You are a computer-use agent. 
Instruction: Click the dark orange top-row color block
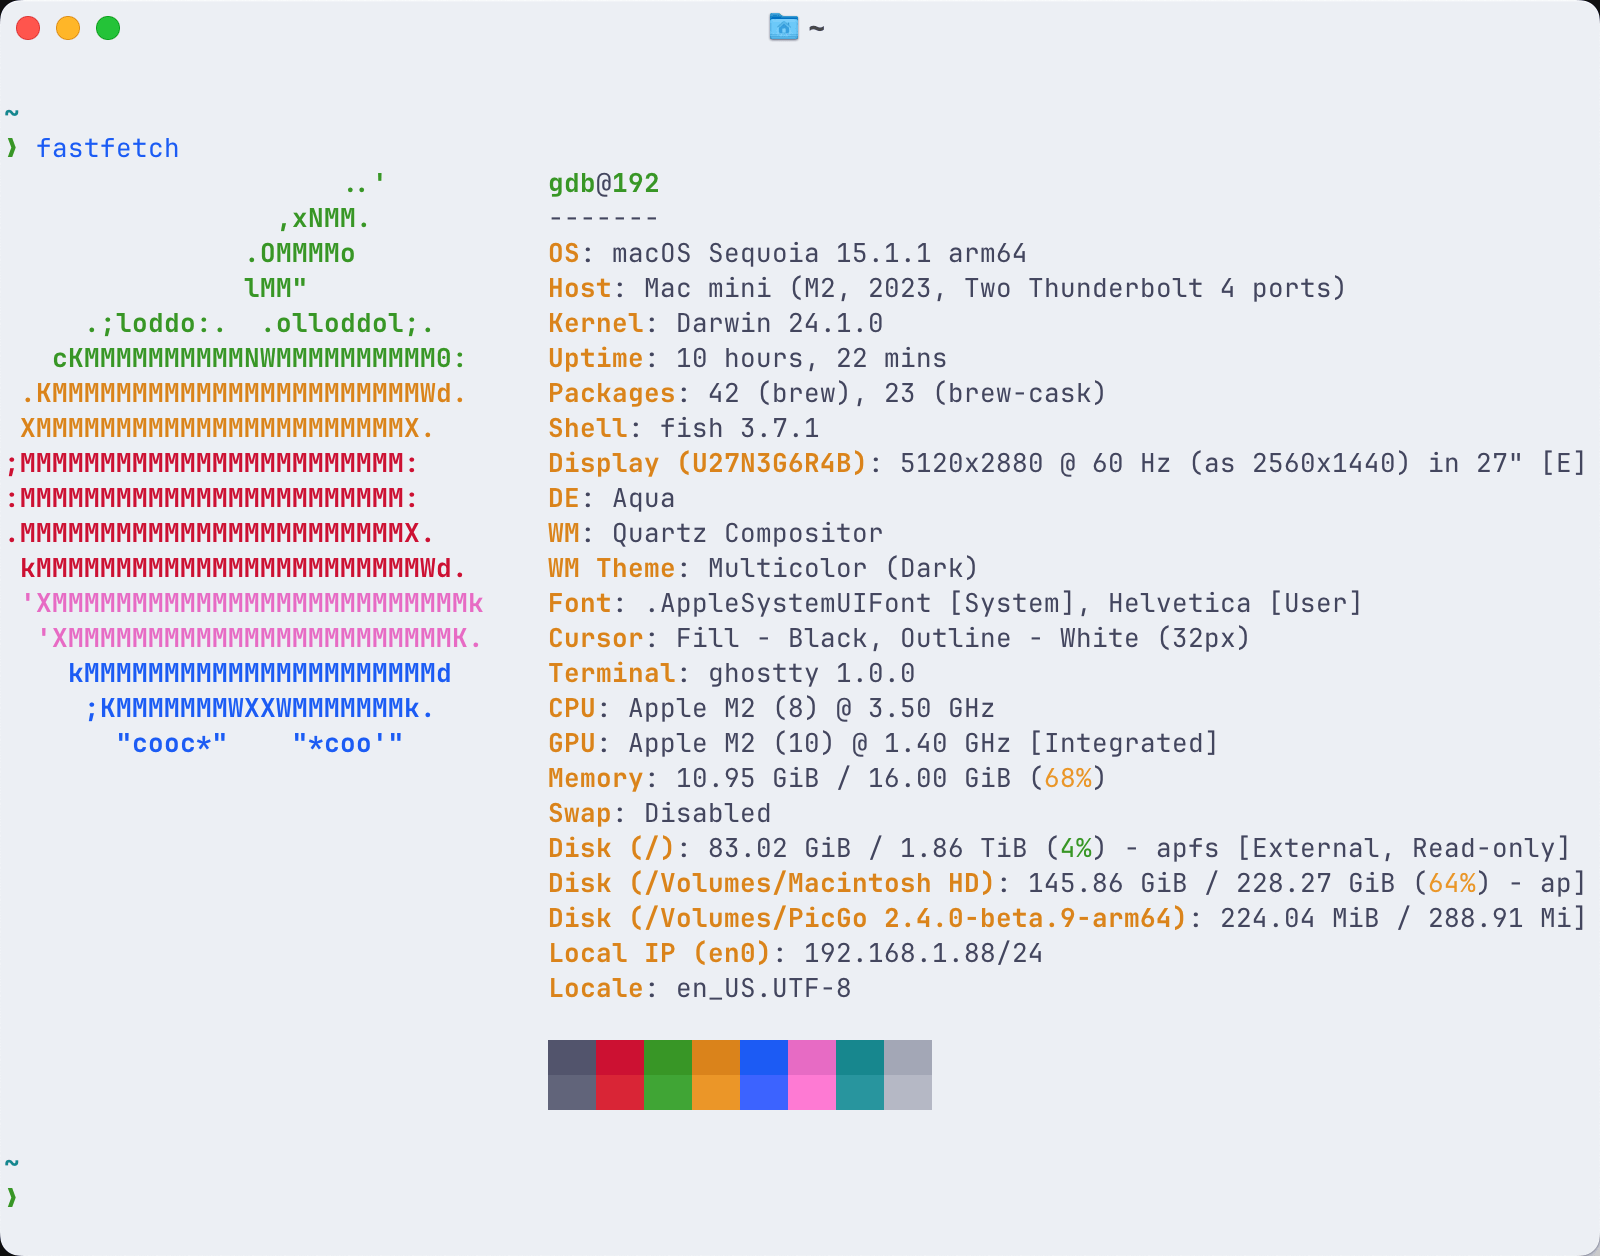(x=716, y=1057)
